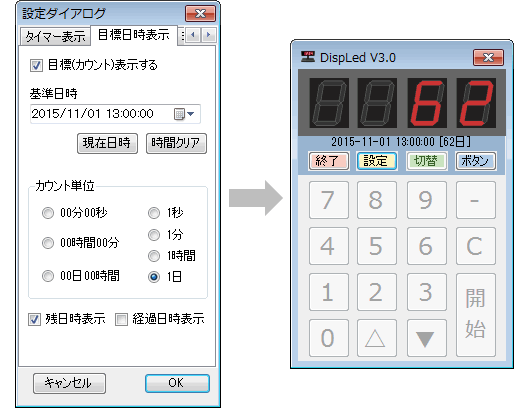This screenshot has width=530, height=408.
Task: Enable the 経過日時表示 checkbox
Action: 121,319
